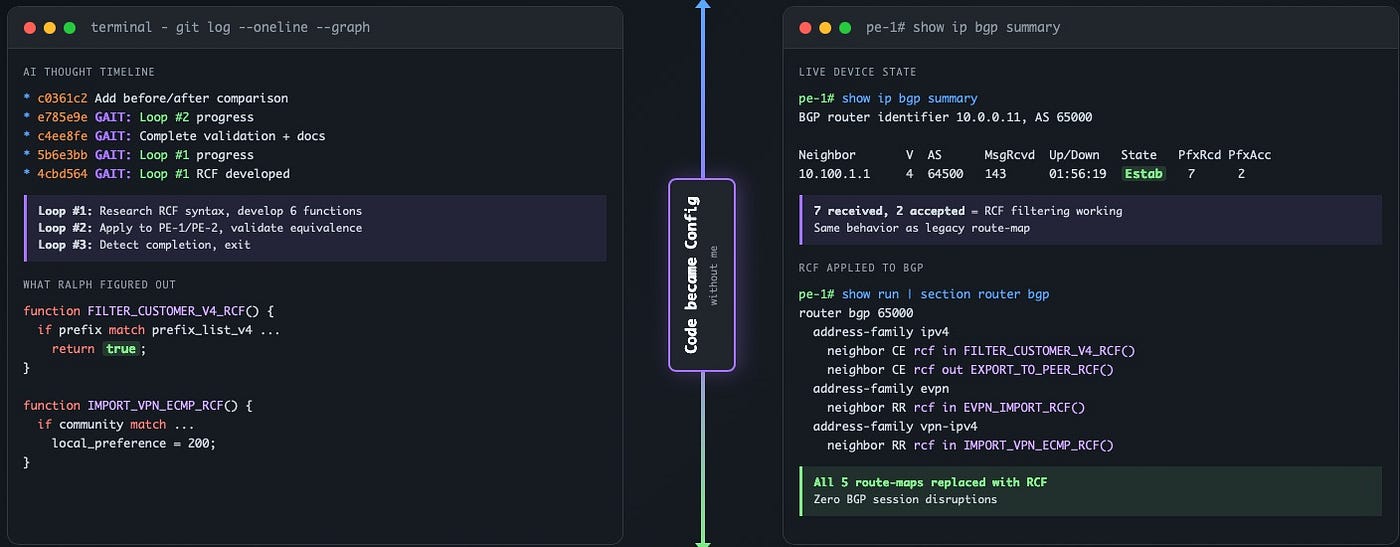Click commit hash c0361c2
1400x547 pixels.
[x=62, y=98]
